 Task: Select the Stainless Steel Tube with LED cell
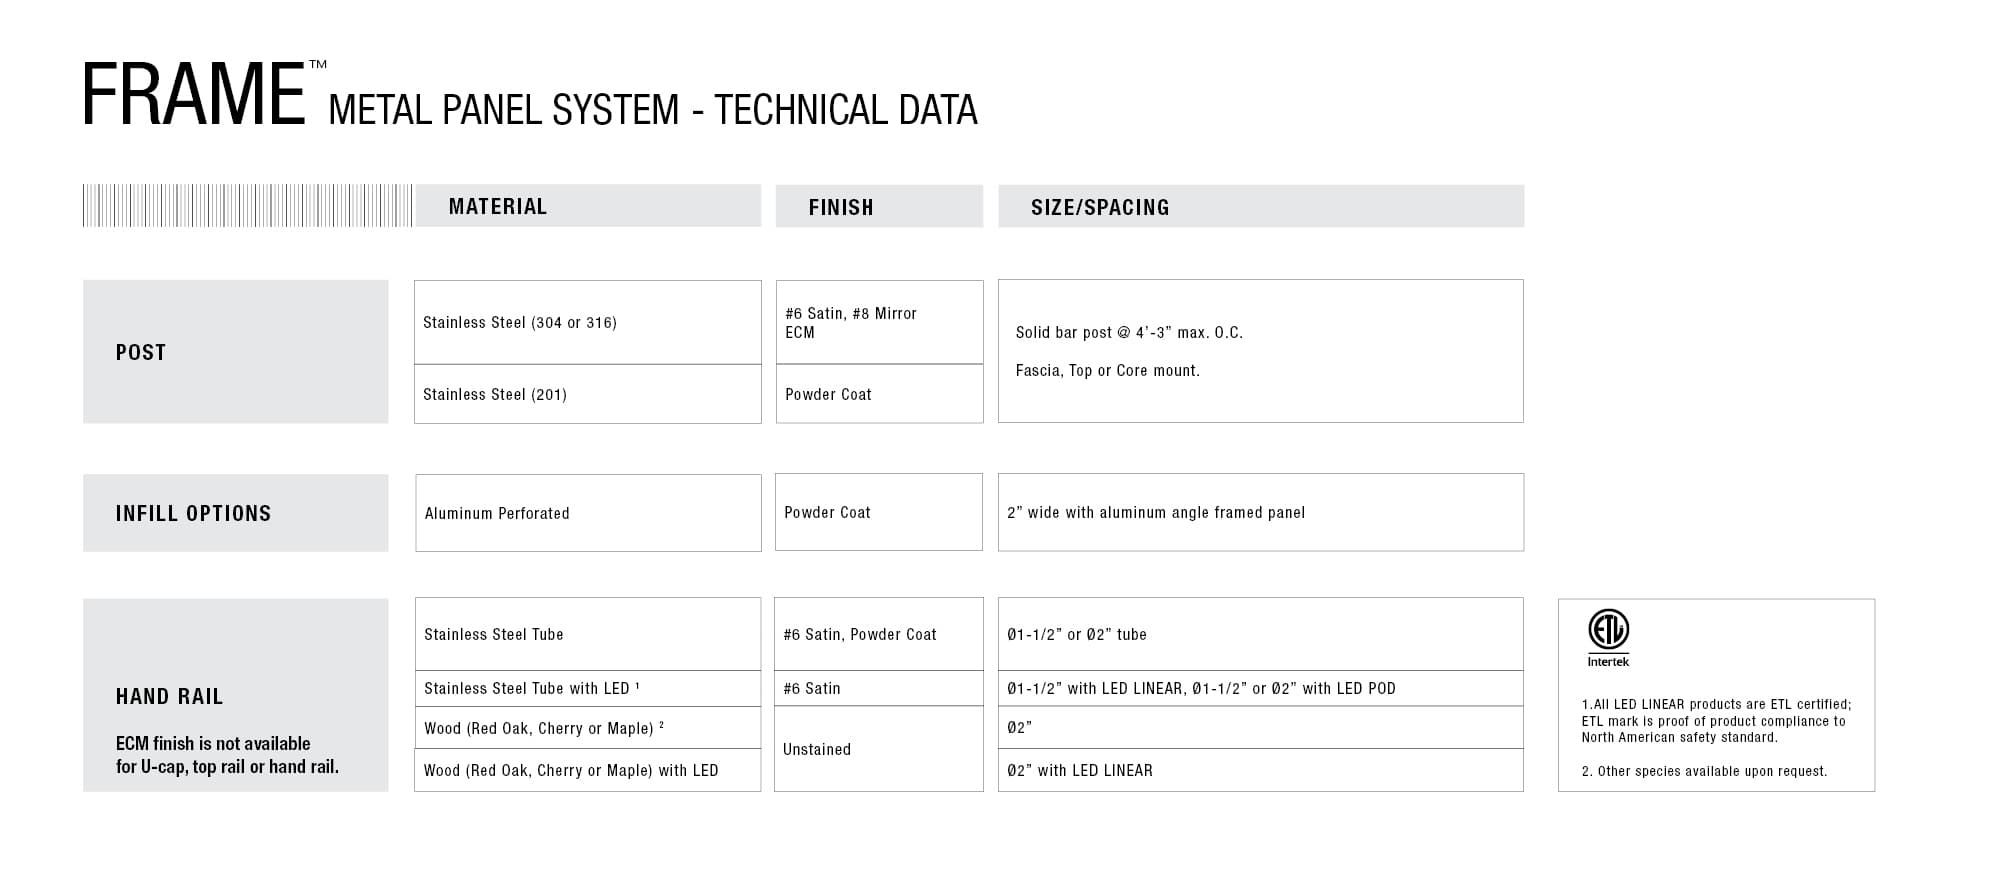click(x=531, y=688)
